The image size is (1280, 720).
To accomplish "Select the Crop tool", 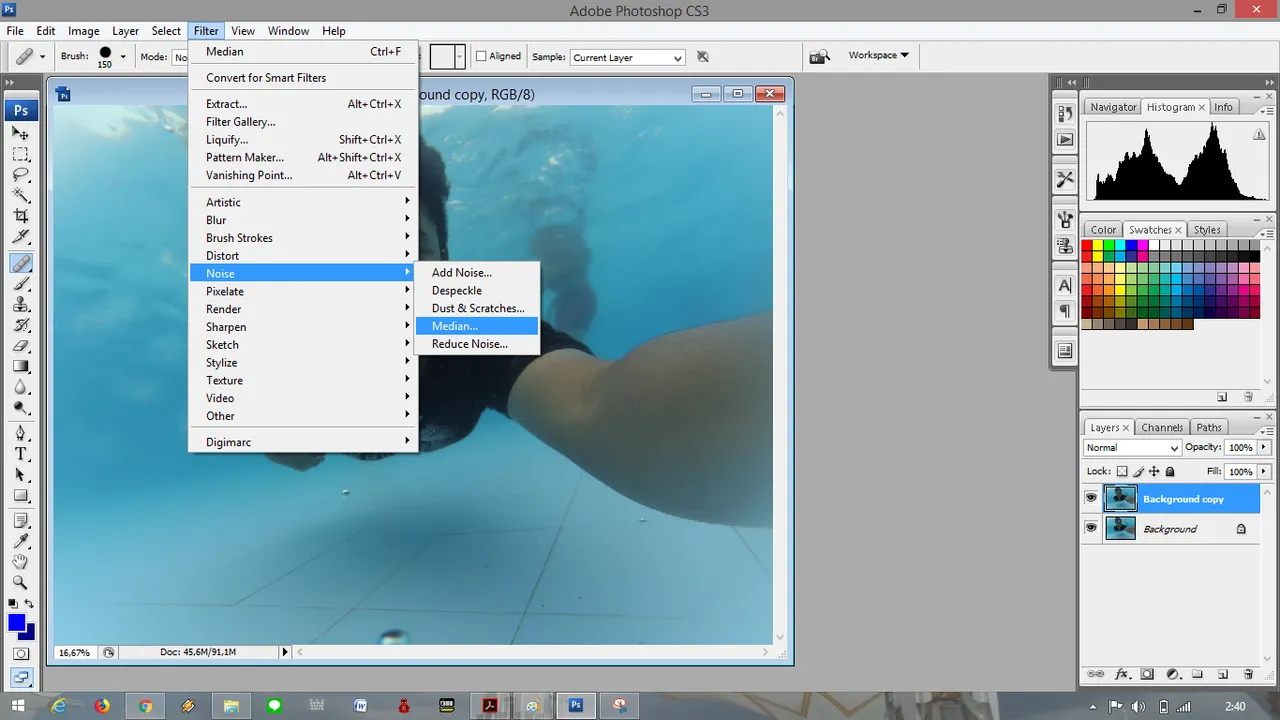I will 21,217.
